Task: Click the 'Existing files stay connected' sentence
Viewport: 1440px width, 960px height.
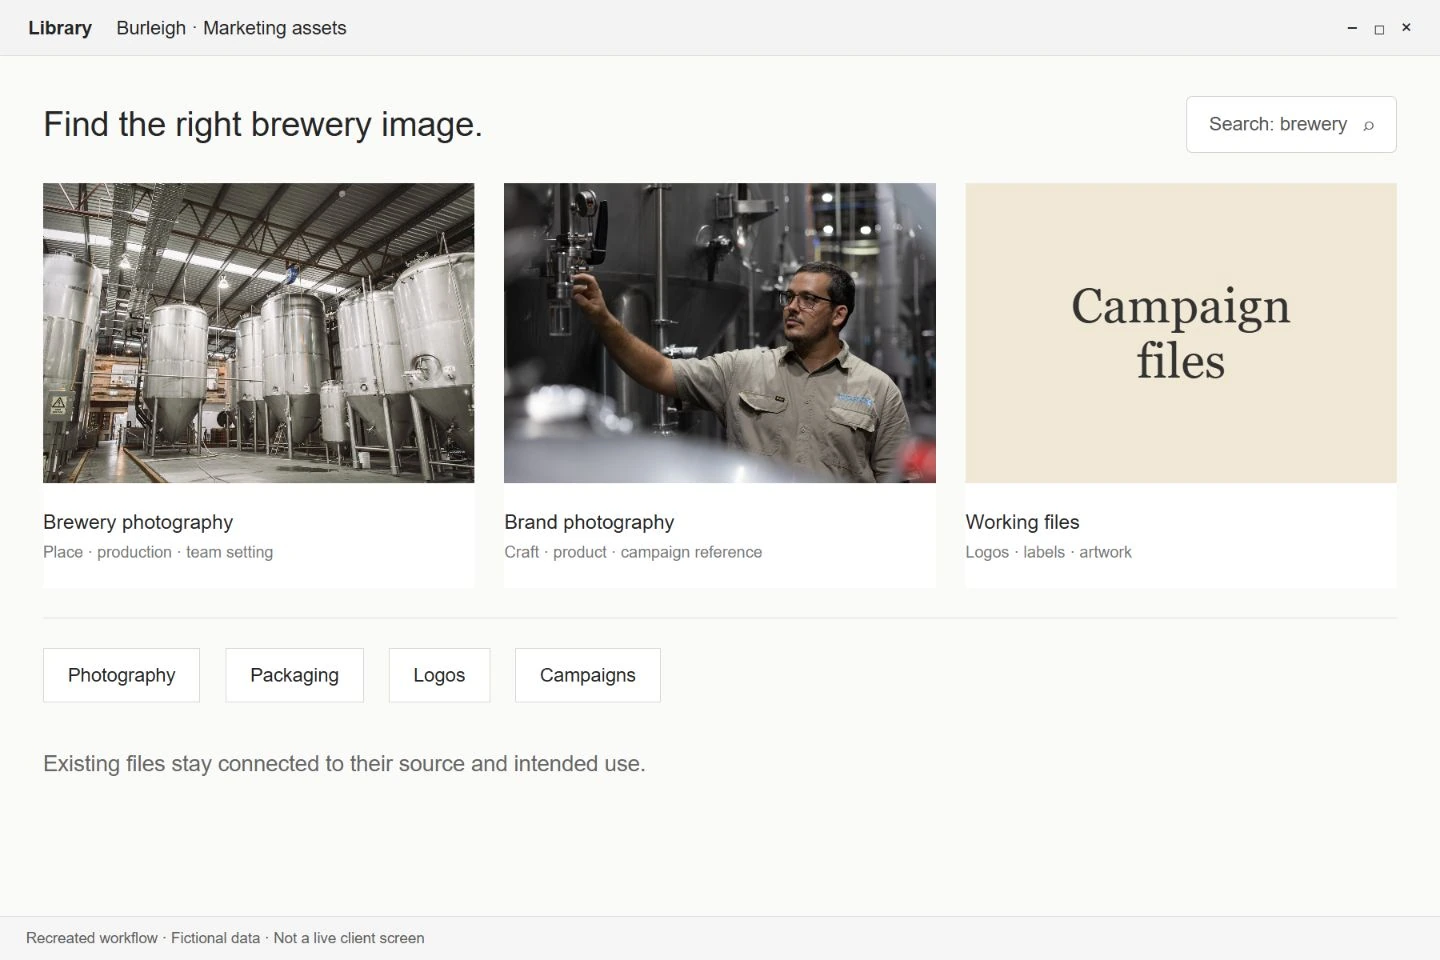Action: 344,764
